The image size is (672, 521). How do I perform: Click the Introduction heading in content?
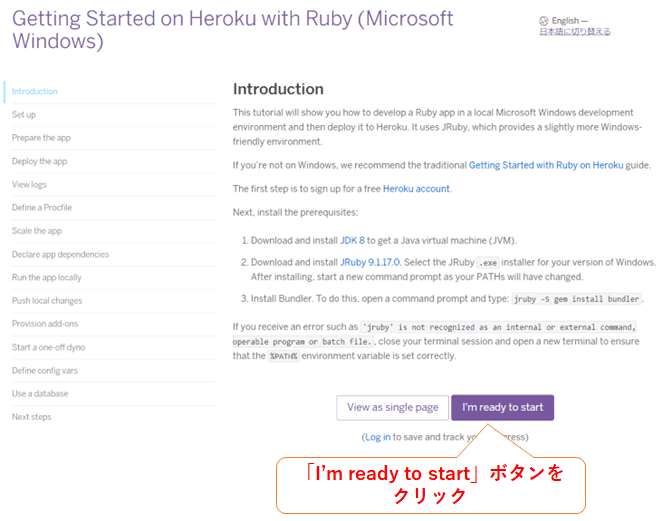click(278, 89)
